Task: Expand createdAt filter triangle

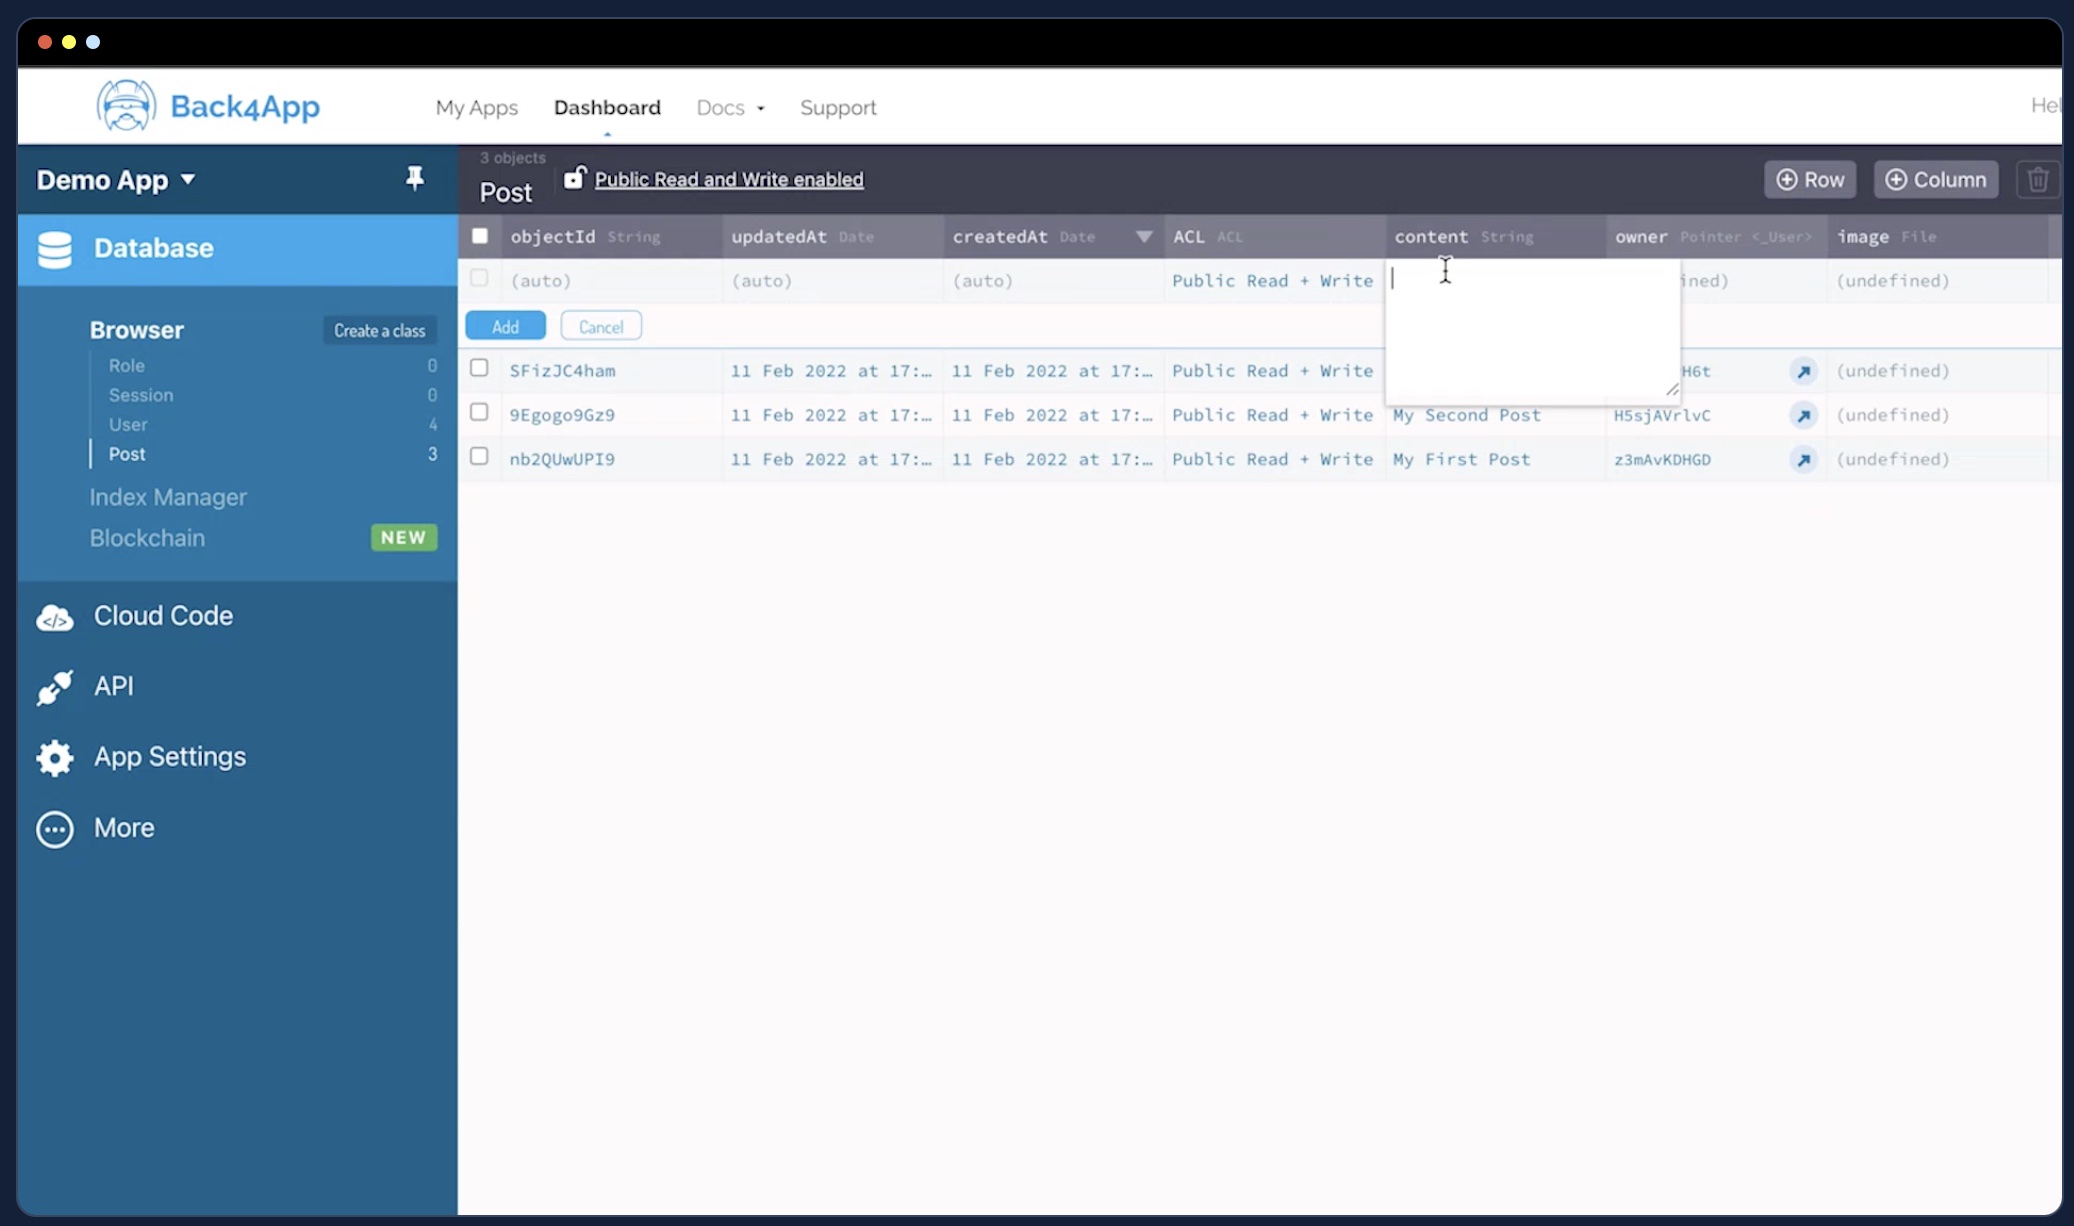Action: point(1143,236)
